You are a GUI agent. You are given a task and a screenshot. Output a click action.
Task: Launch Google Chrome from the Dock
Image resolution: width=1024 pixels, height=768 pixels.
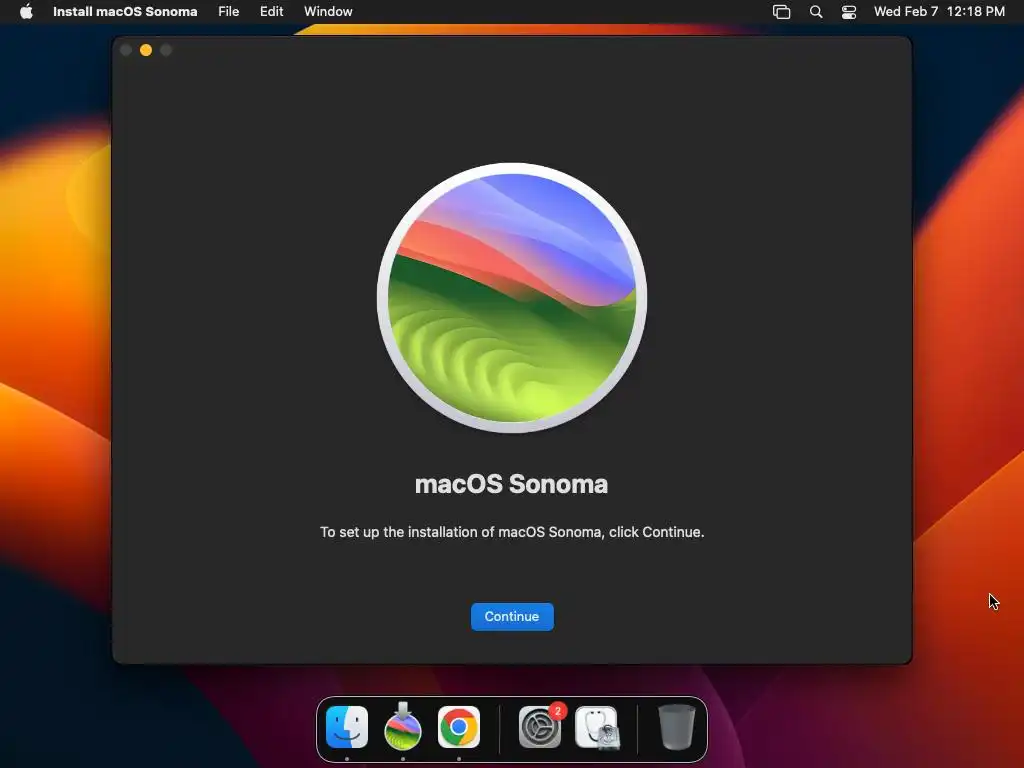coord(459,727)
